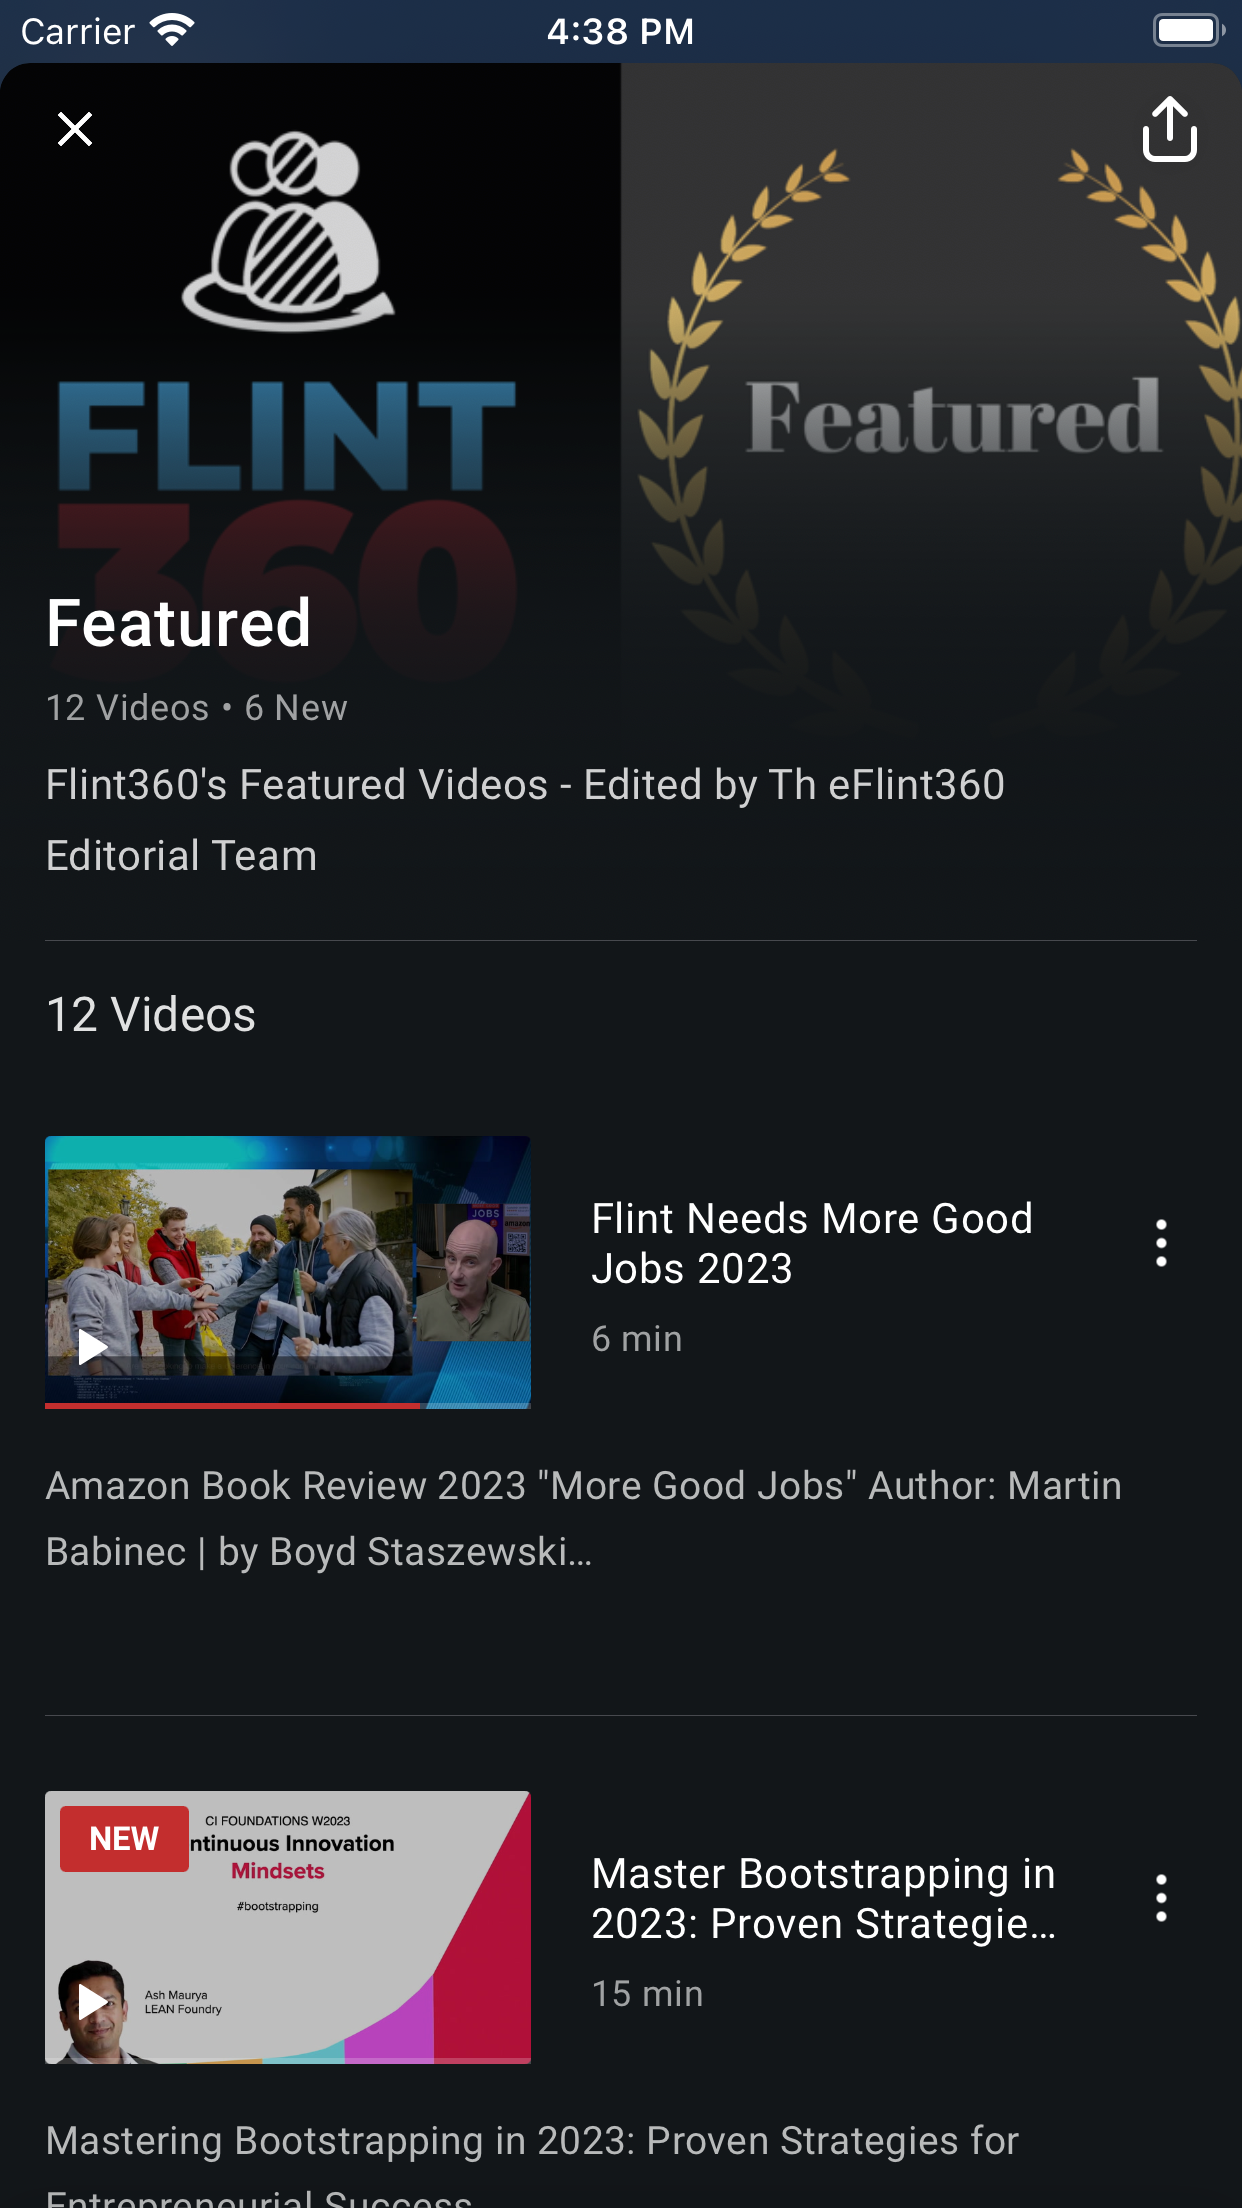The image size is (1242, 2208).
Task: Tap the Flint360's Featured Videos description
Action: [x=525, y=820]
